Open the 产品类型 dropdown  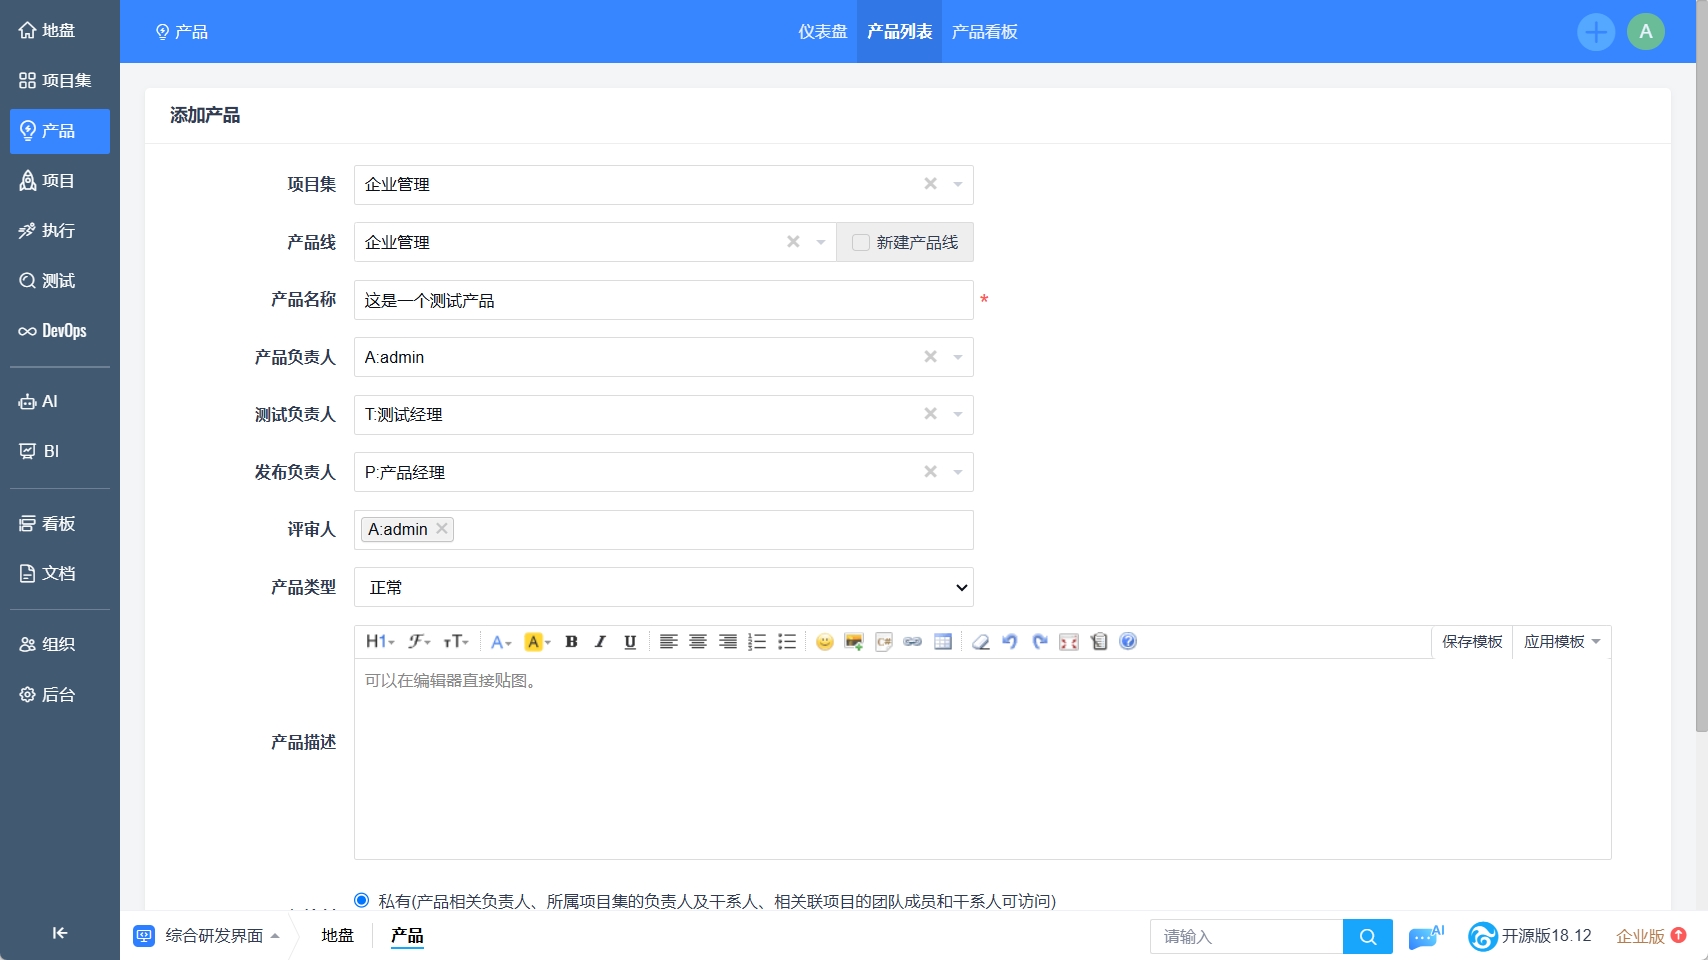(x=663, y=587)
